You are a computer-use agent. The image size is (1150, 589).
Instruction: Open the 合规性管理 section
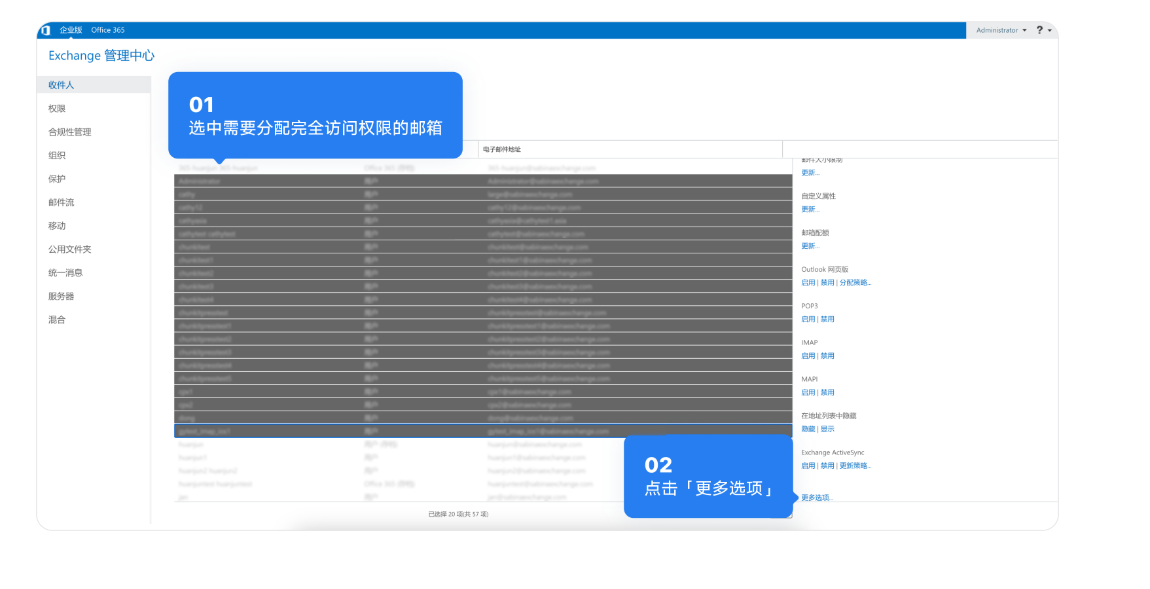pyautogui.click(x=70, y=131)
